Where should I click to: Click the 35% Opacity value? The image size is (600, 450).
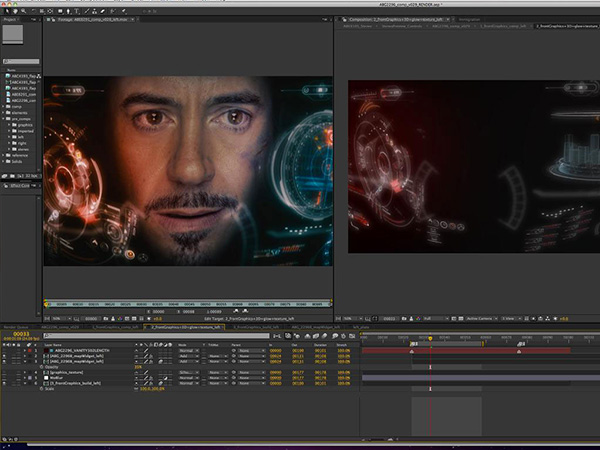click(138, 367)
